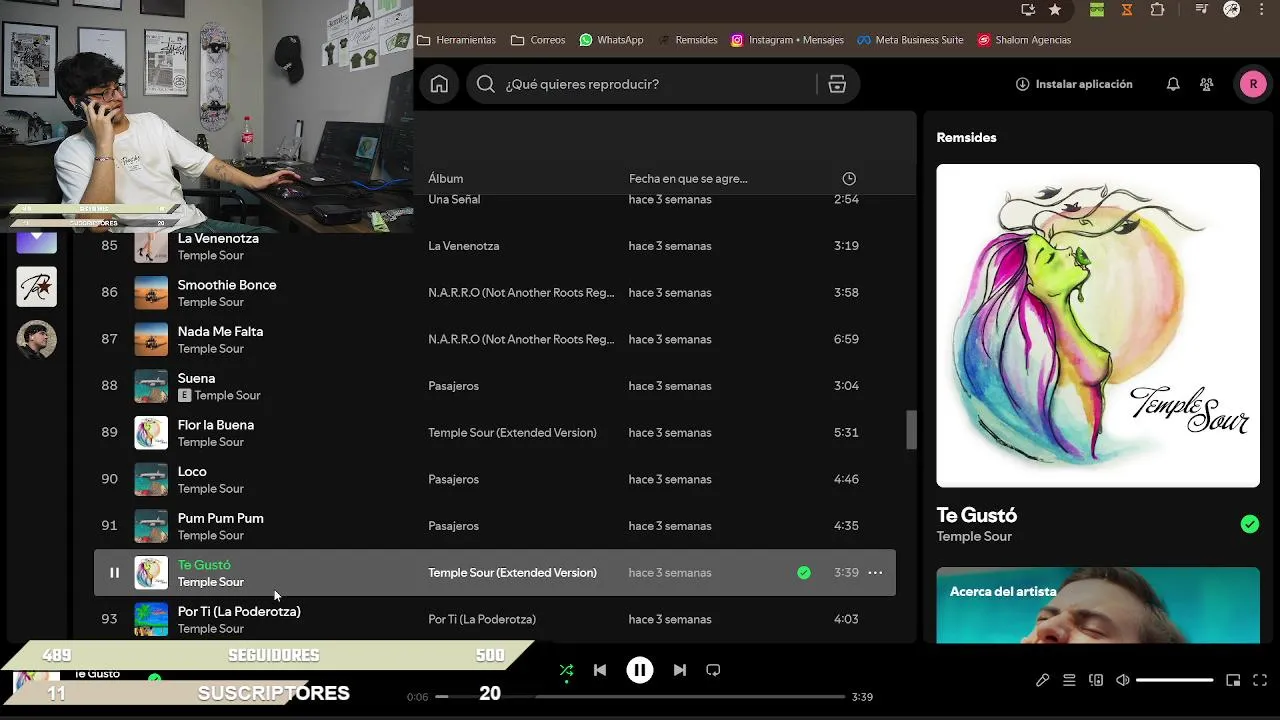
Task: Open Remsides bookmark
Action: pyautogui.click(x=687, y=40)
